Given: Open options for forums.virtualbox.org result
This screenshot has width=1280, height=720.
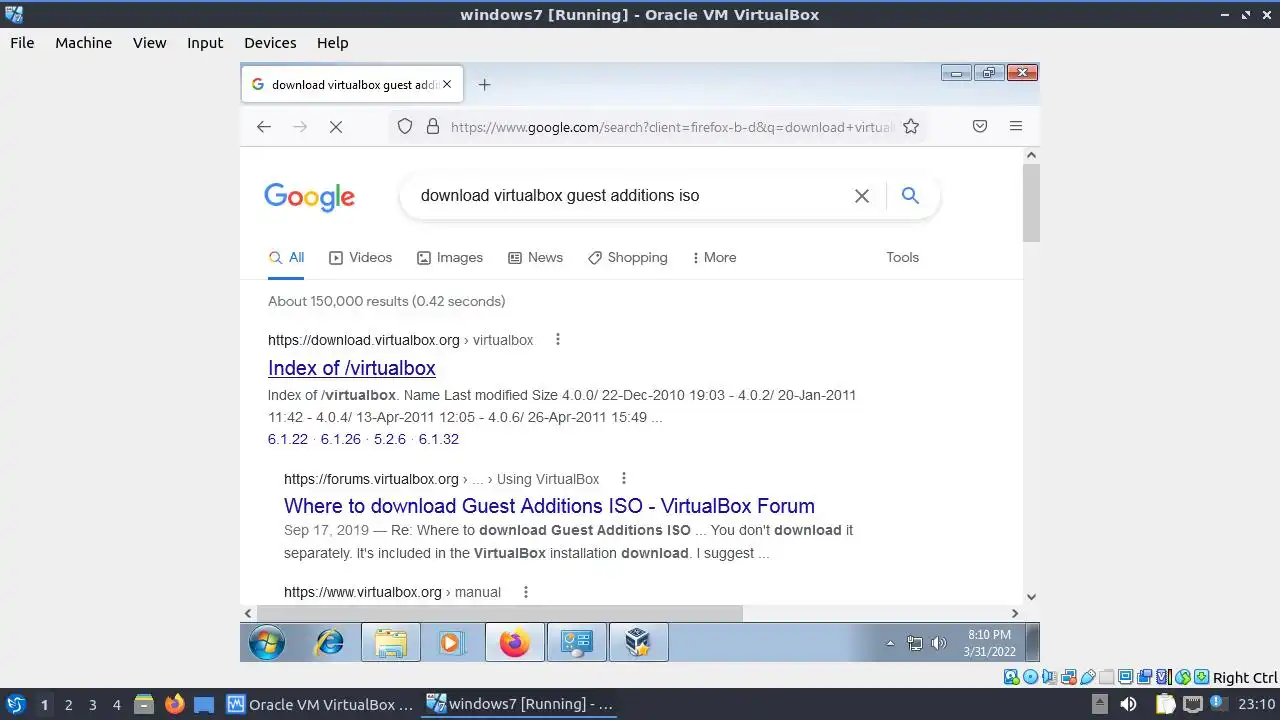Looking at the screenshot, I should coord(624,478).
